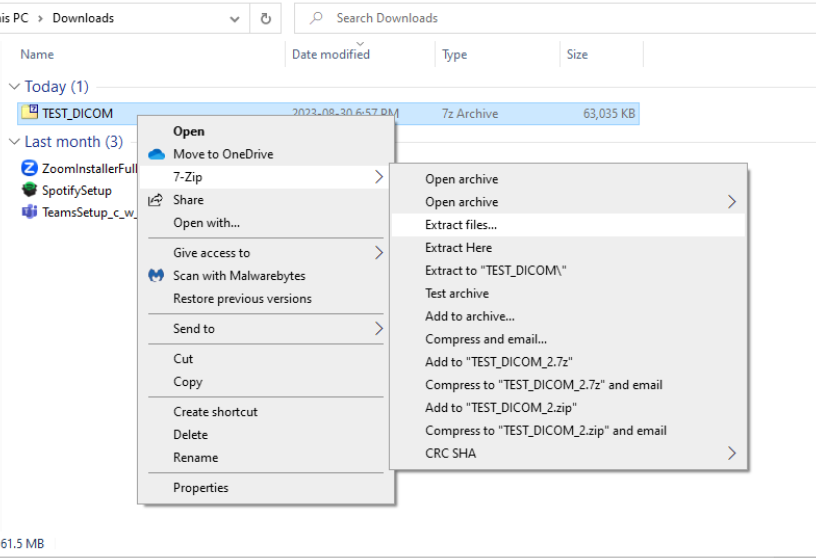Click the TEST_DICOM 7z archive icon
Screen dimensions: 816x558
pyautogui.click(x=31, y=113)
